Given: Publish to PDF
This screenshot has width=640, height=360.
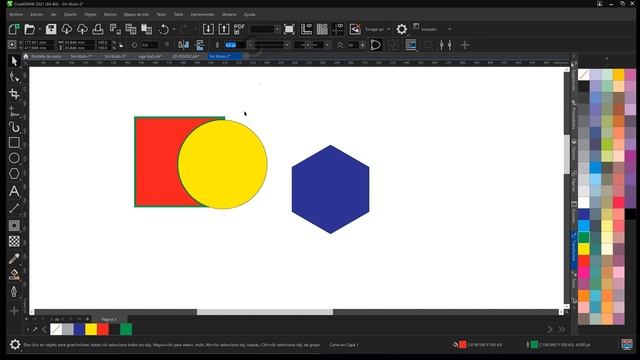Looking at the screenshot, I should click(x=239, y=29).
